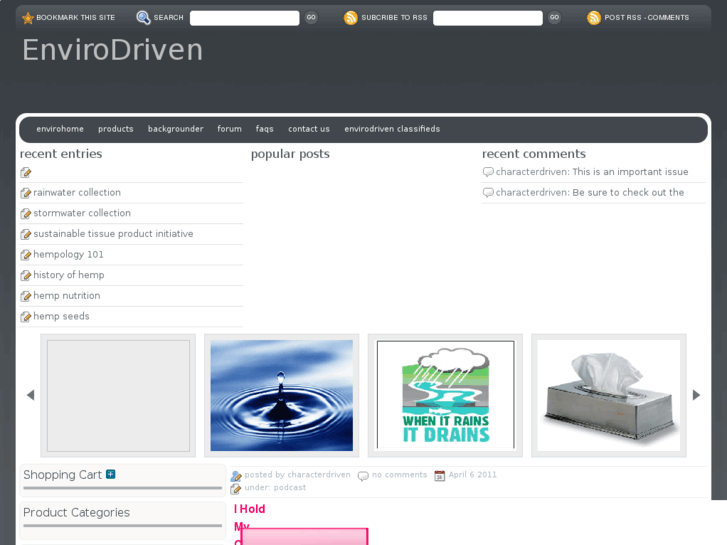Open the products menu item

(115, 129)
